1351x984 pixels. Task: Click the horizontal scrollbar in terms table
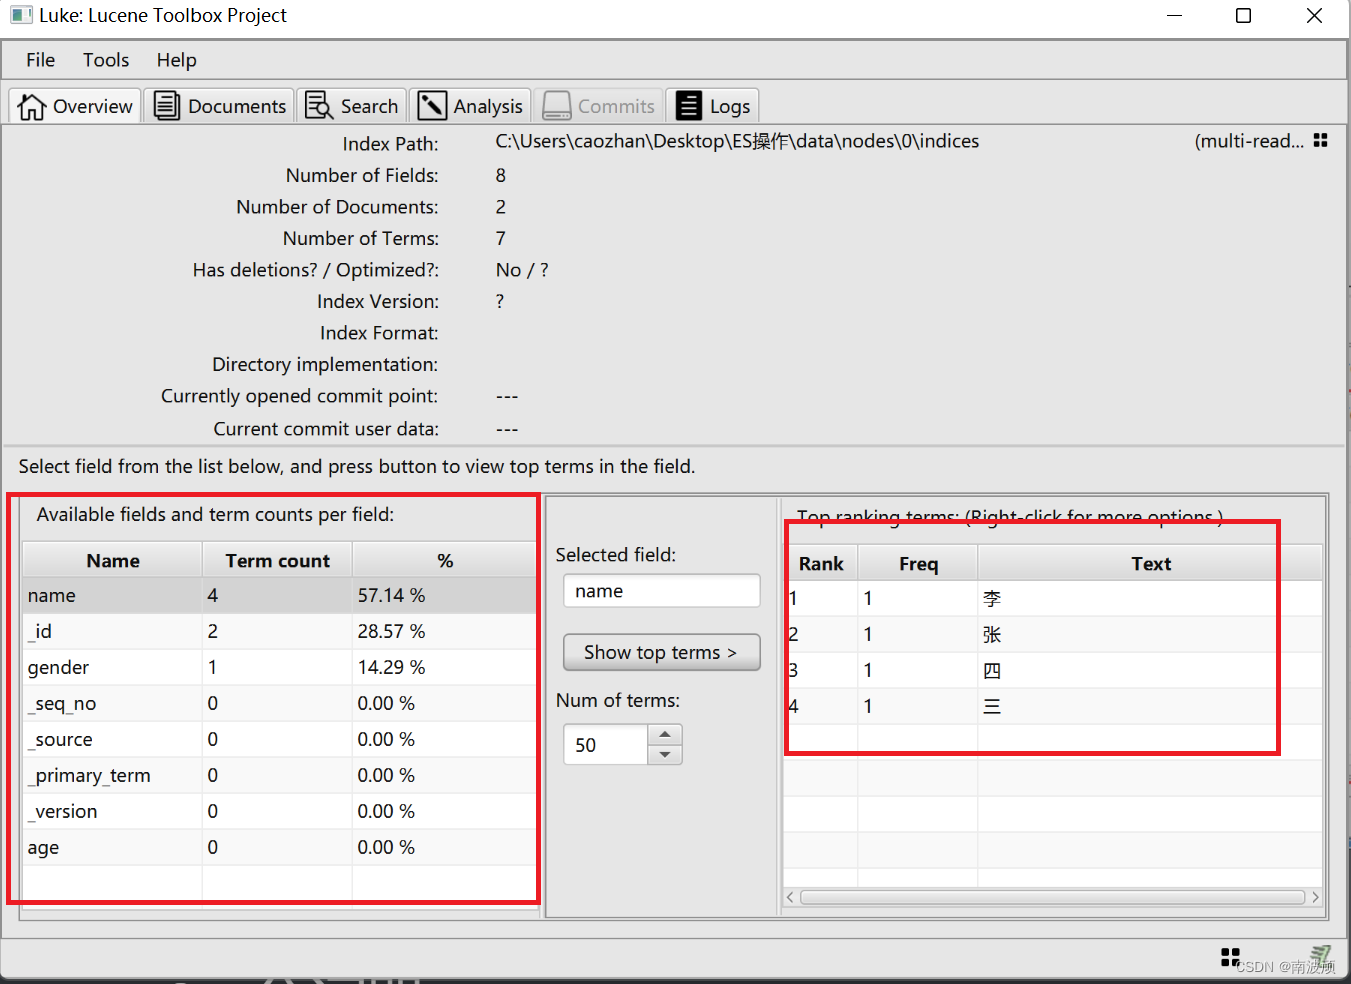[x=1052, y=897]
